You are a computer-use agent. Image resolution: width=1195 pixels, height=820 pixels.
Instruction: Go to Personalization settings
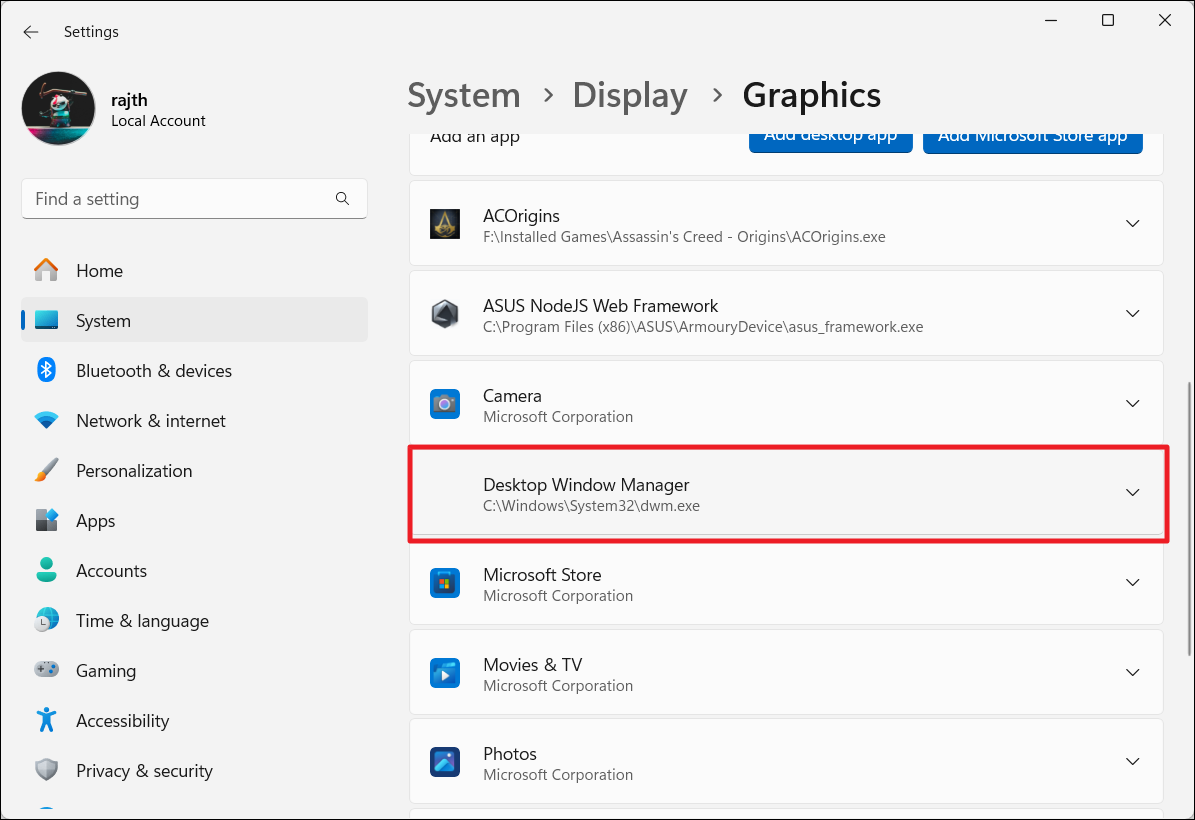coord(134,471)
